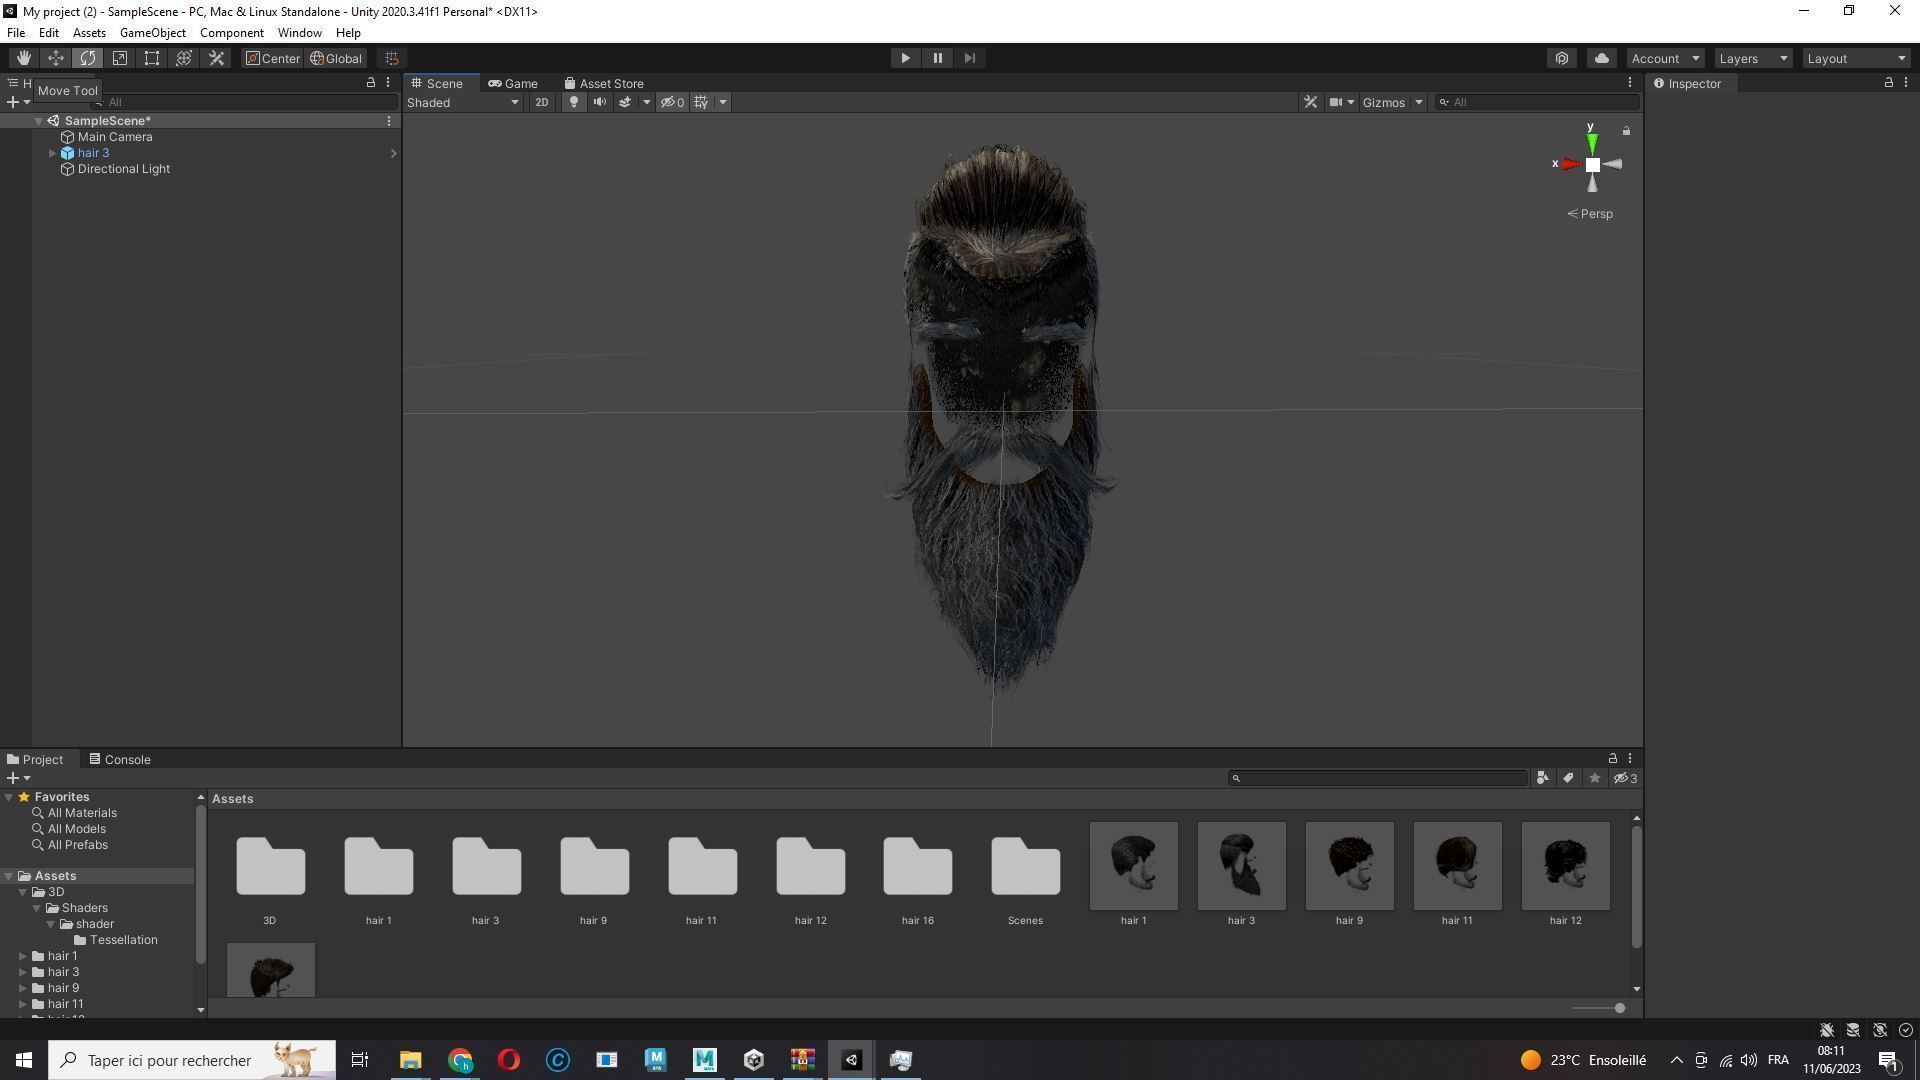
Task: Open custom editor tools icon
Action: (216, 58)
